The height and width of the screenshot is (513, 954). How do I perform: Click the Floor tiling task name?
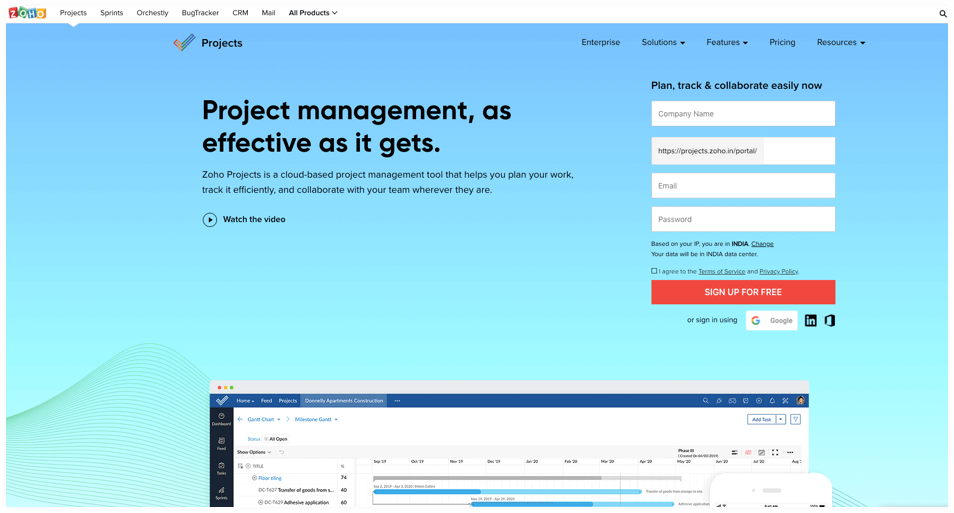point(270,478)
